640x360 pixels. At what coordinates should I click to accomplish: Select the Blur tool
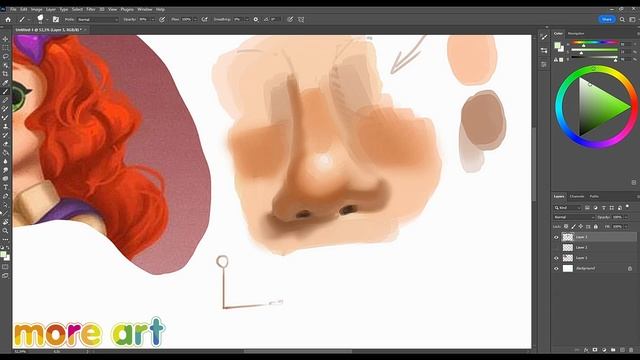coord(5,161)
